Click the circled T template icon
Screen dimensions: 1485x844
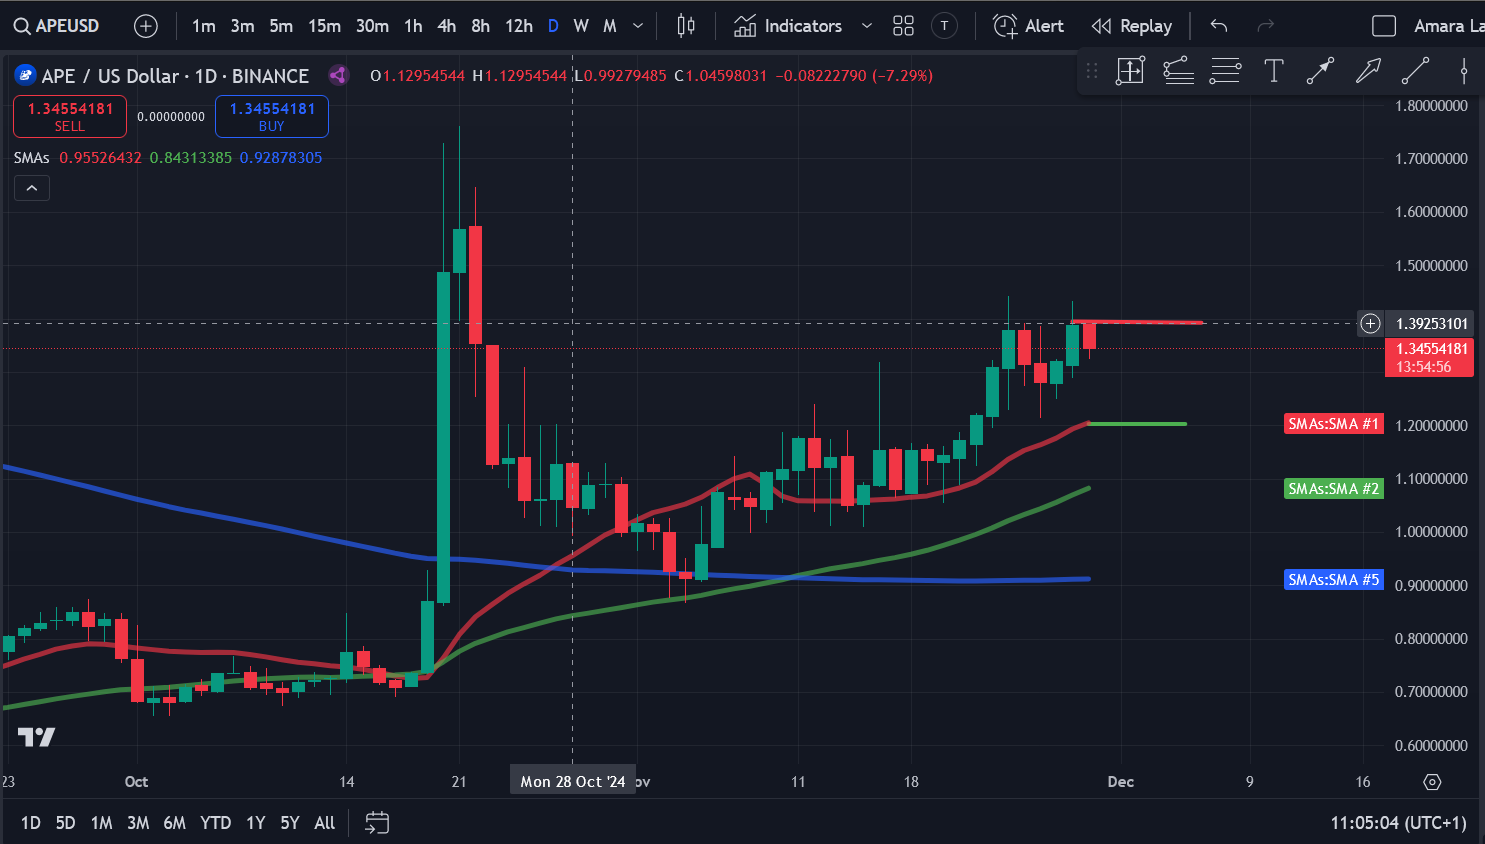944,26
